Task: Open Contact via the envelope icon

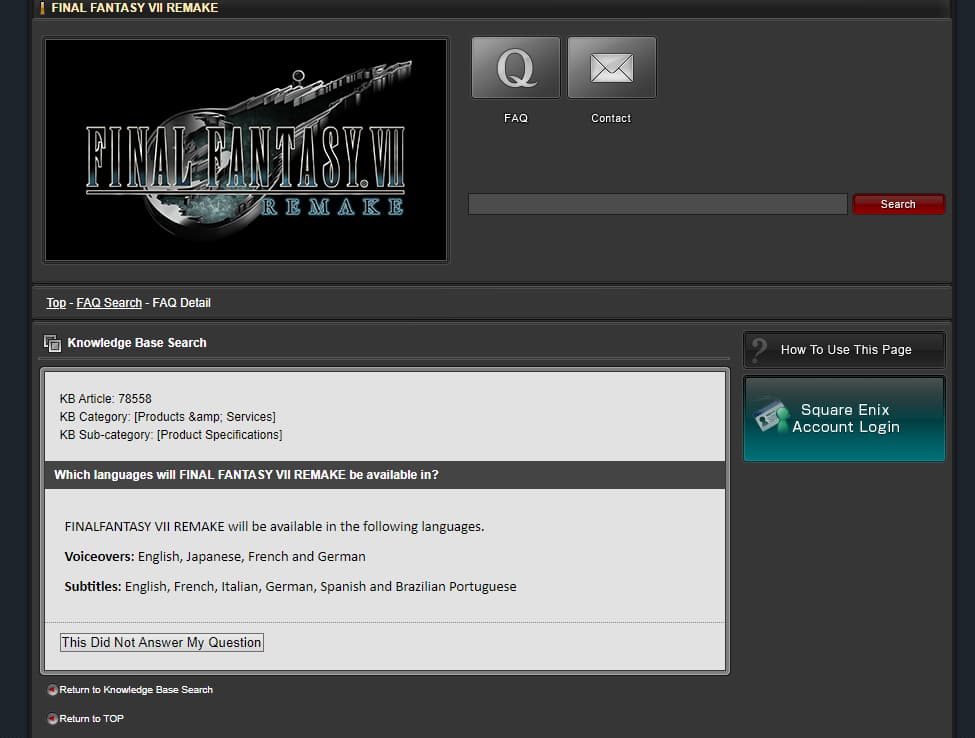Action: [611, 68]
